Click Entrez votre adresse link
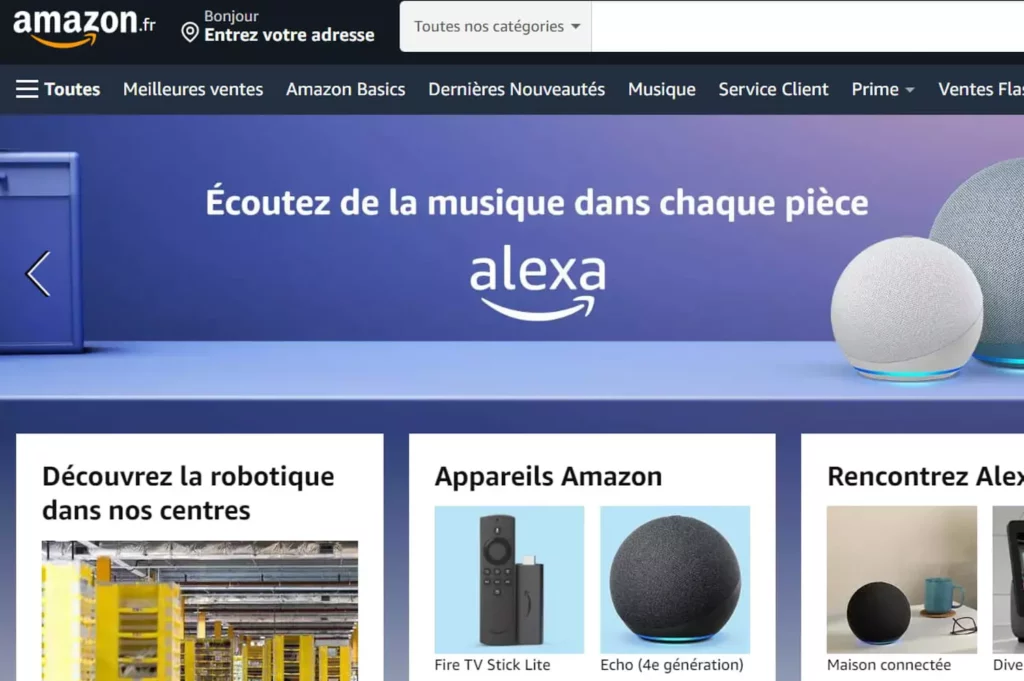Viewport: 1024px width, 681px height. point(289,35)
